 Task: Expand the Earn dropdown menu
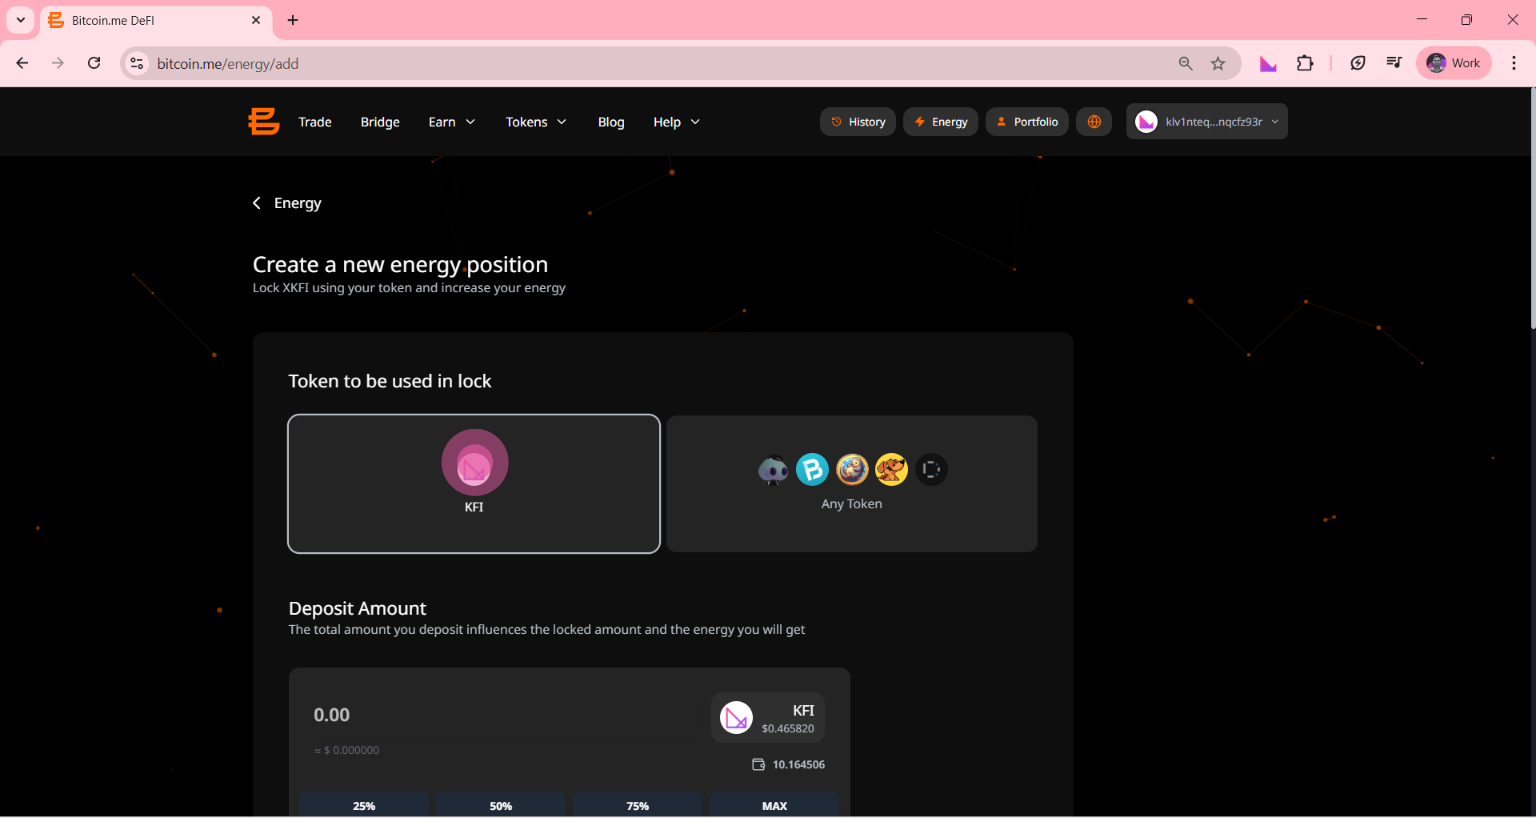451,122
